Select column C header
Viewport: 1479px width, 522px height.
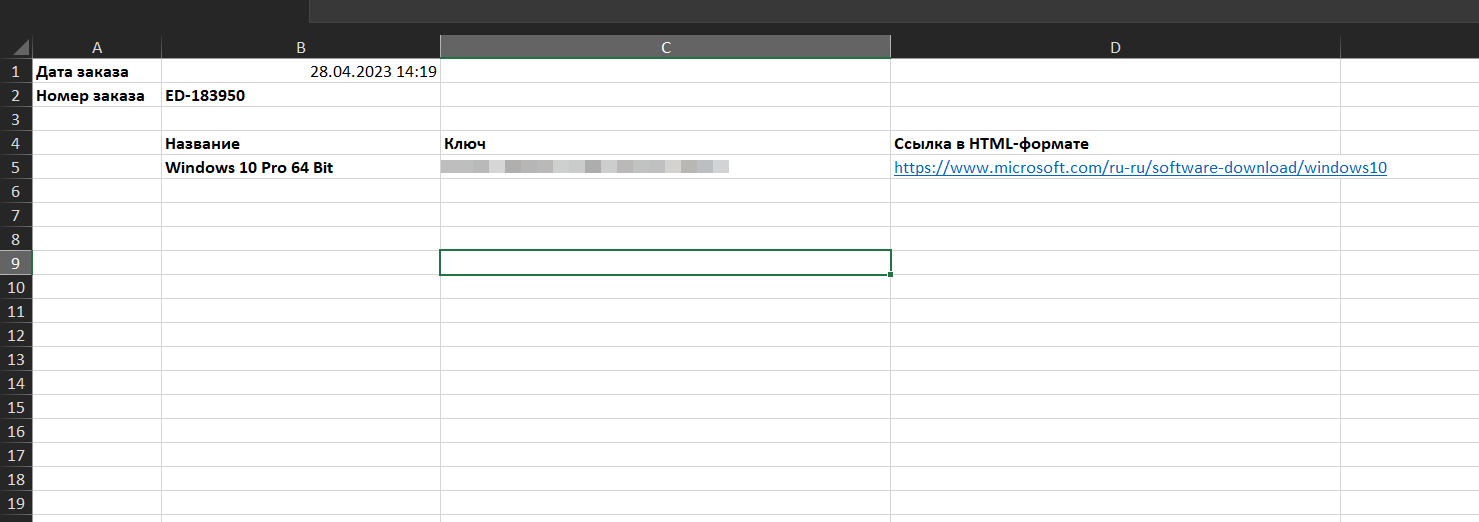(x=665, y=47)
